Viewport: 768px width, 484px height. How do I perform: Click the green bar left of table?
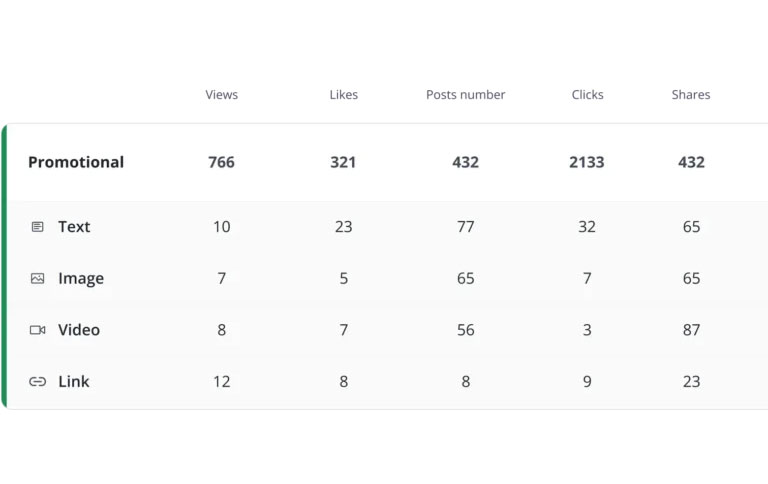point(4,266)
